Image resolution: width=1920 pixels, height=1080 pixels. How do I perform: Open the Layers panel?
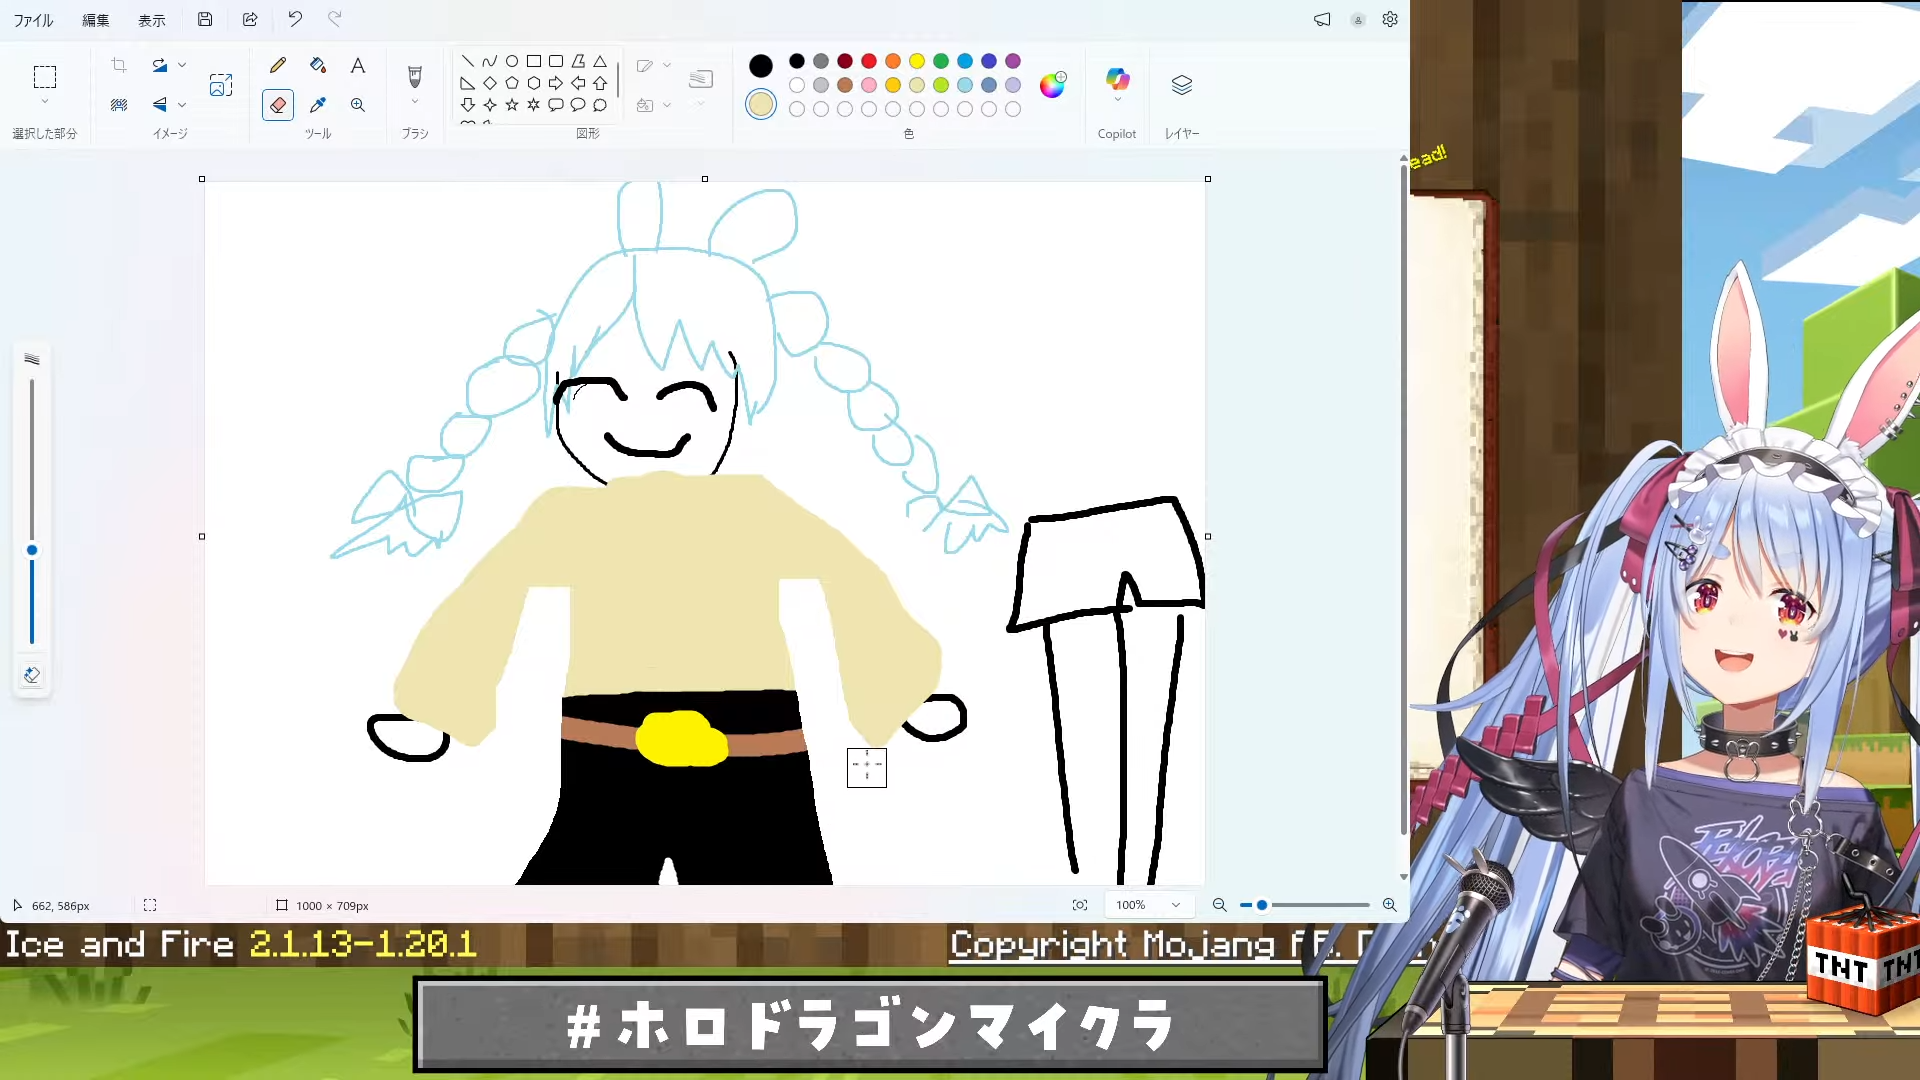tap(1181, 86)
